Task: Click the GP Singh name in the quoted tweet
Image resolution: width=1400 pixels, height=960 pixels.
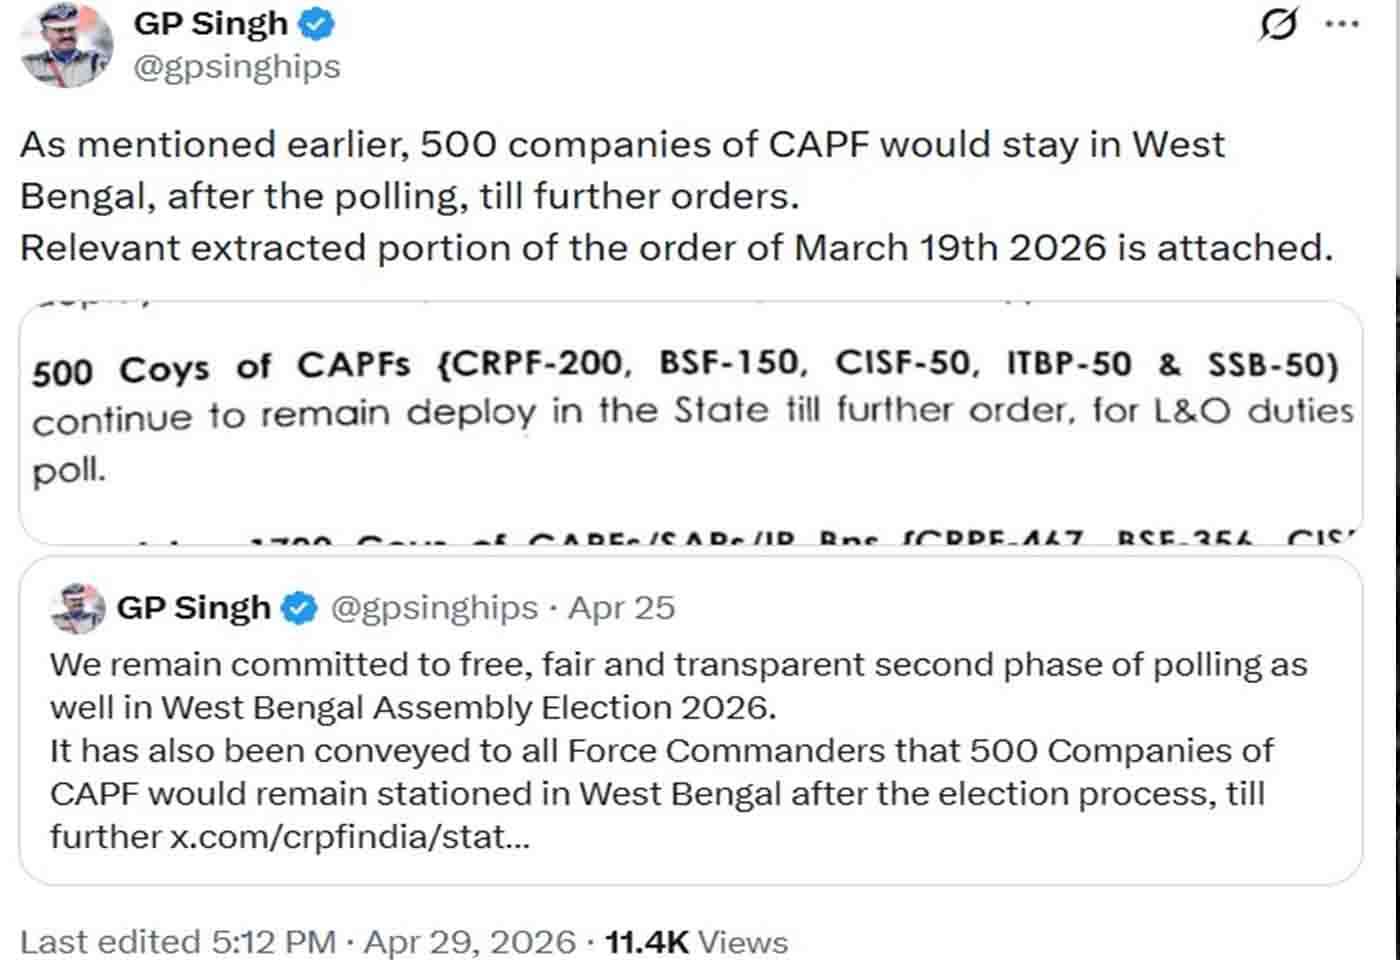Action: click(193, 607)
